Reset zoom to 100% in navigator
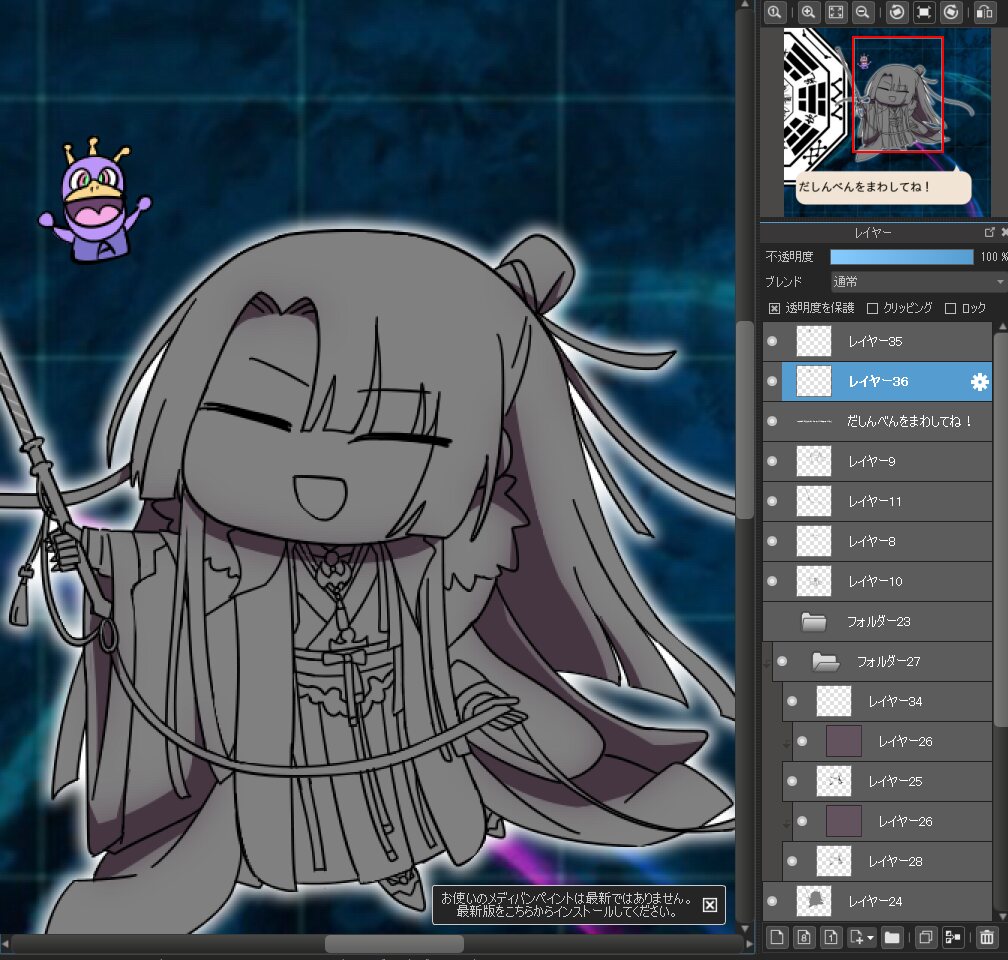This screenshot has width=1008, height=960. 775,12
